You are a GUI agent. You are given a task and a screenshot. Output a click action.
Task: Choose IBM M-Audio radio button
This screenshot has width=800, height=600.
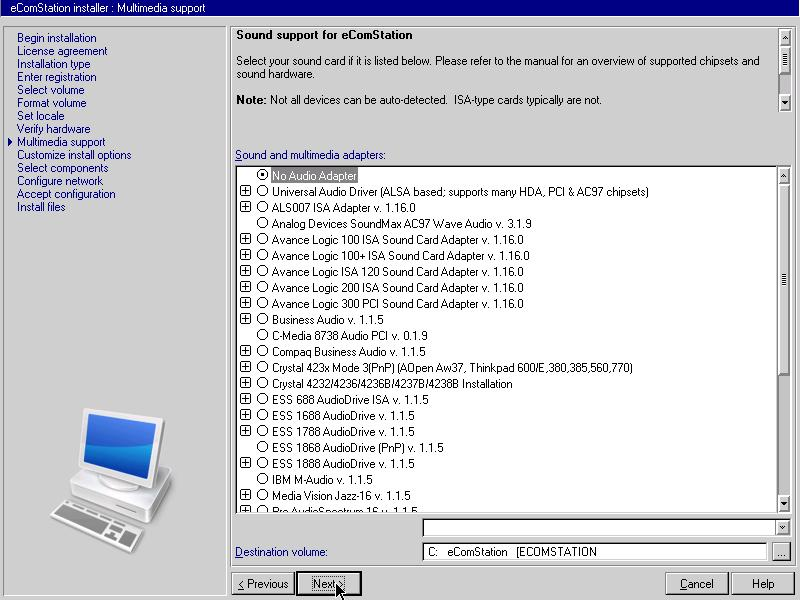[262, 479]
